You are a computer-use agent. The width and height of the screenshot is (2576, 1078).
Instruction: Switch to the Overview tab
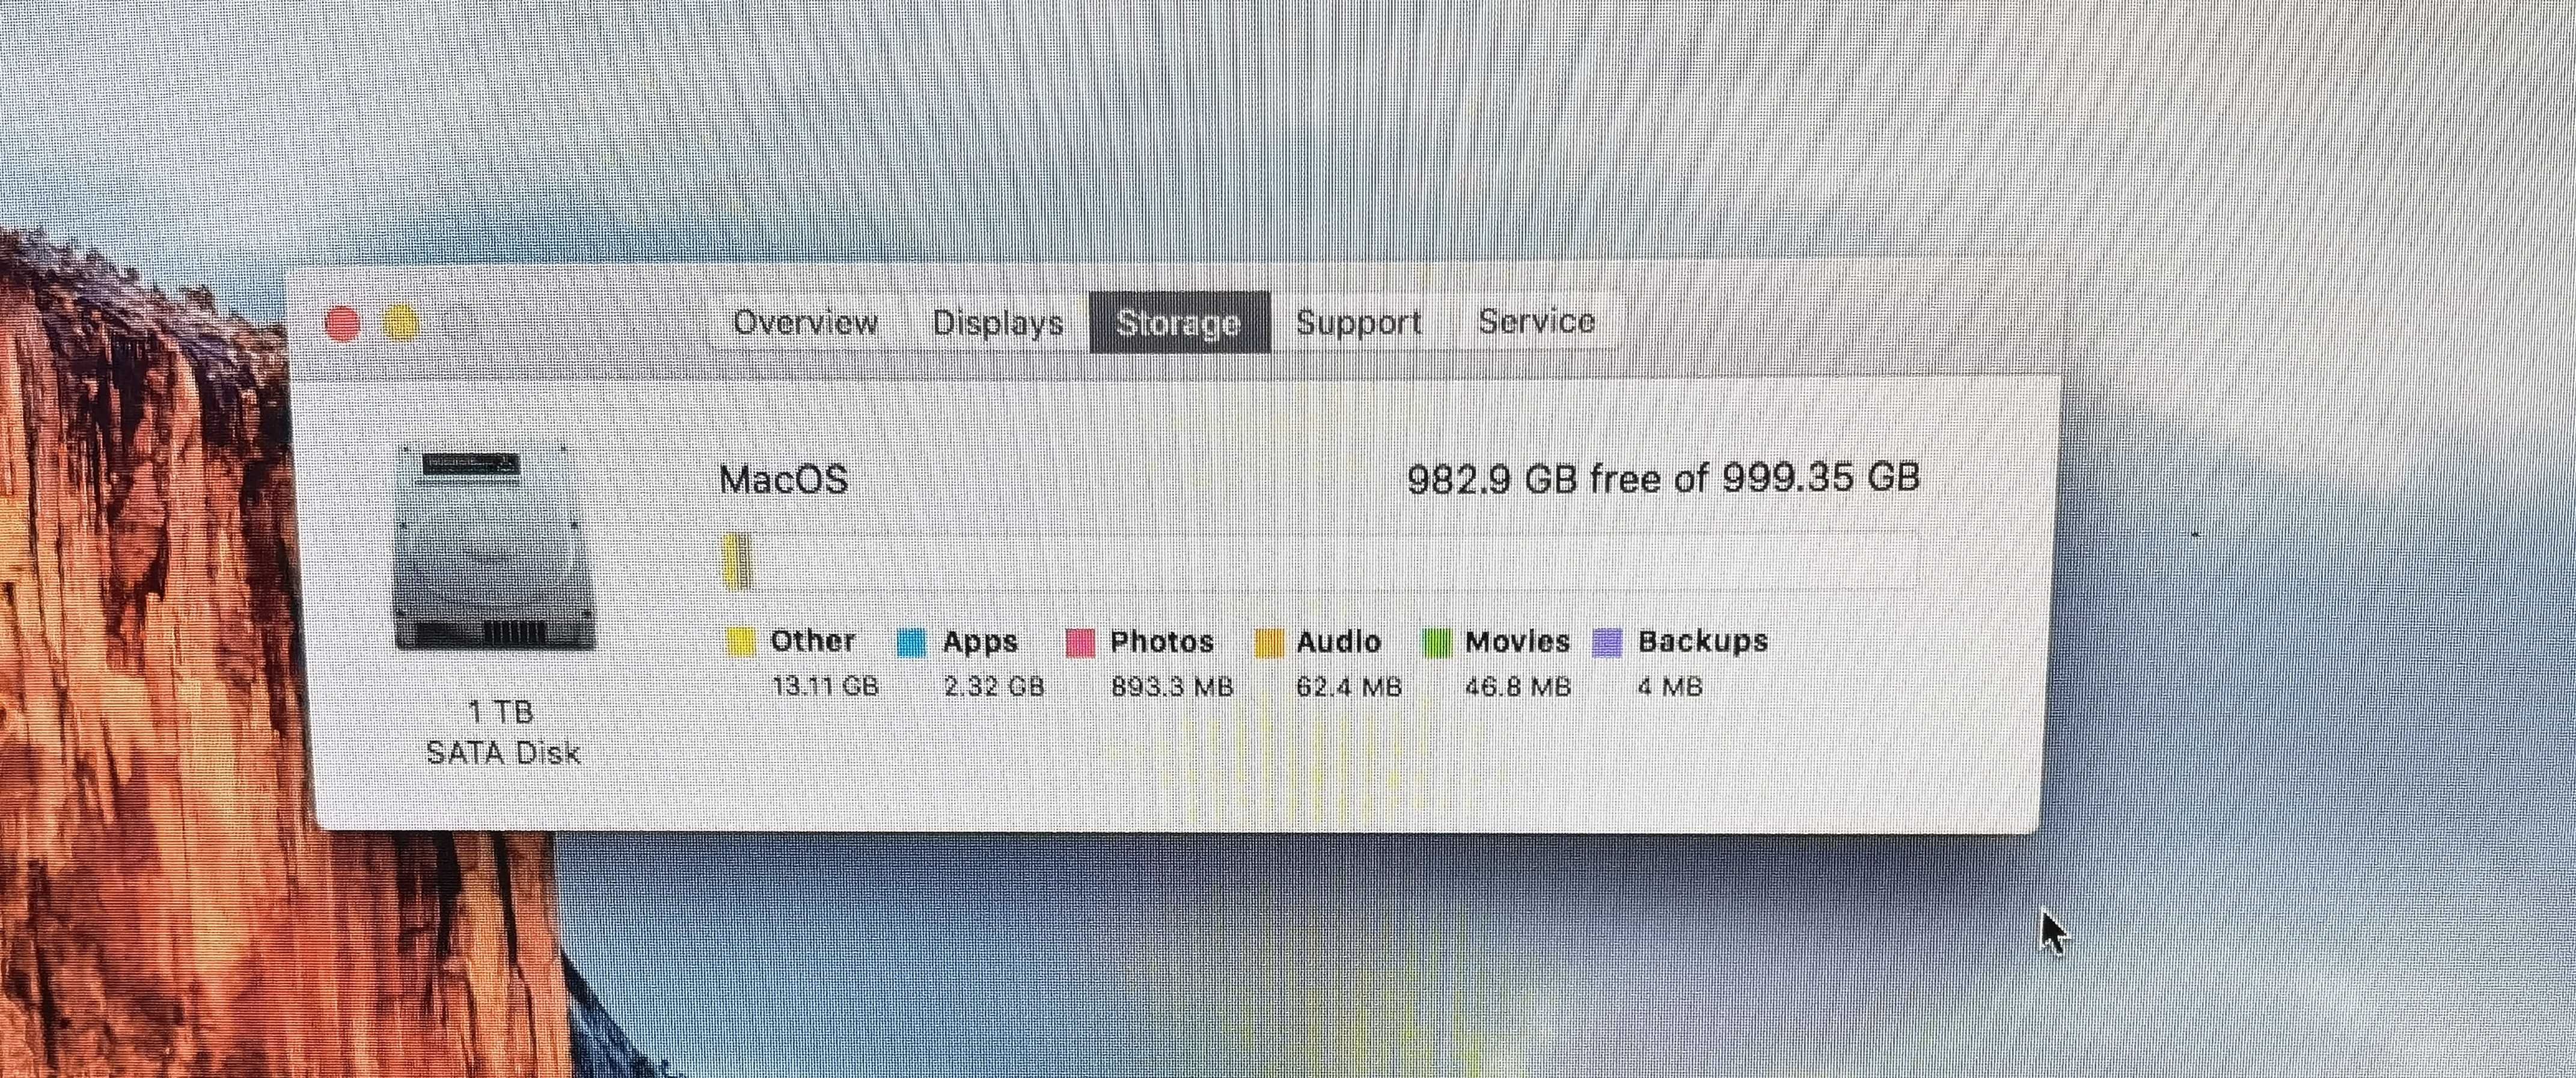(805, 322)
